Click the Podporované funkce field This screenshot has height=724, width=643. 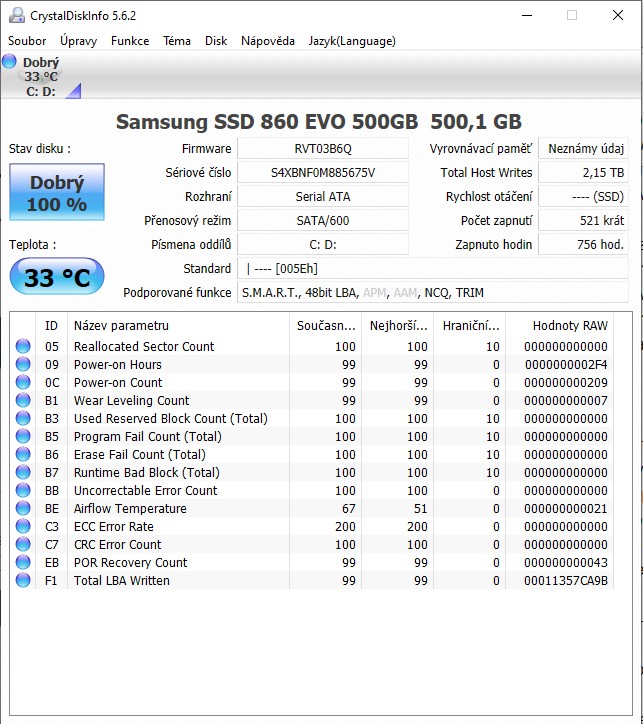[x=433, y=293]
